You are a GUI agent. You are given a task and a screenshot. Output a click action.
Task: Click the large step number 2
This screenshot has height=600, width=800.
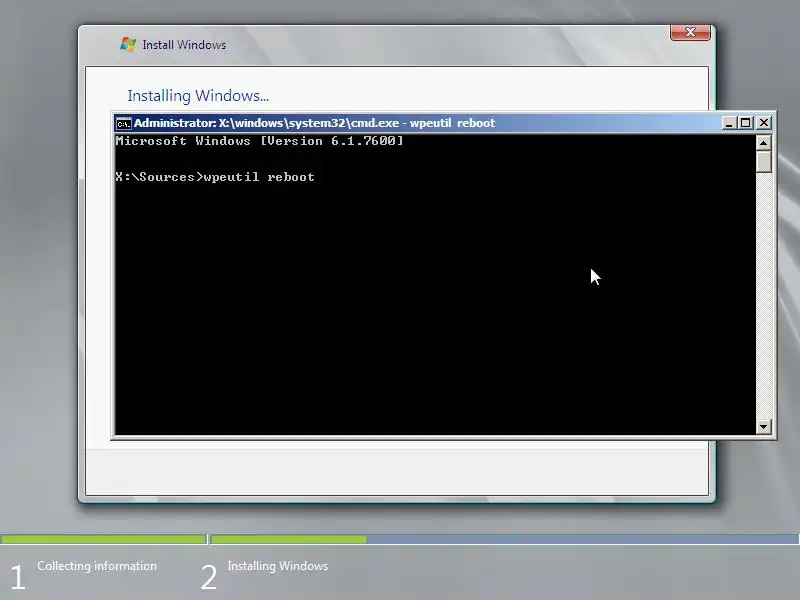pos(208,578)
